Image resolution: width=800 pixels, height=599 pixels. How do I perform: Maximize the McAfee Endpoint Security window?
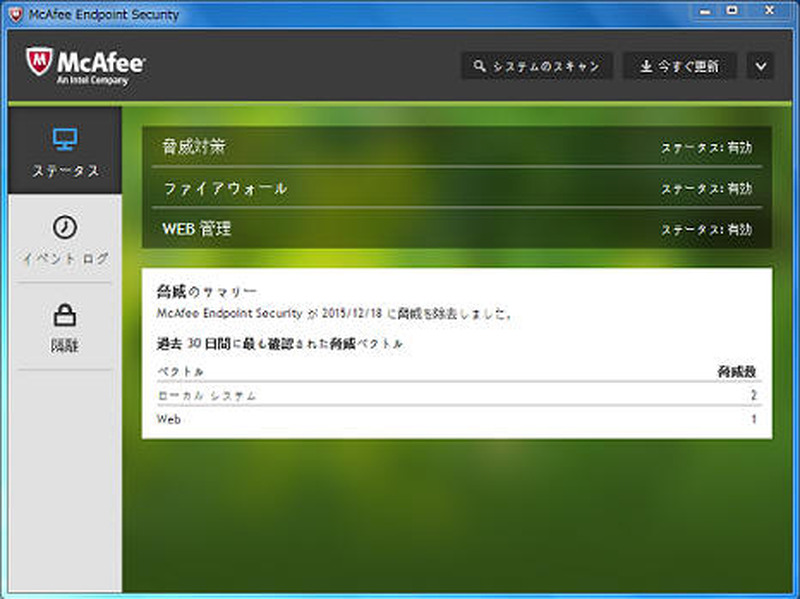(x=732, y=10)
